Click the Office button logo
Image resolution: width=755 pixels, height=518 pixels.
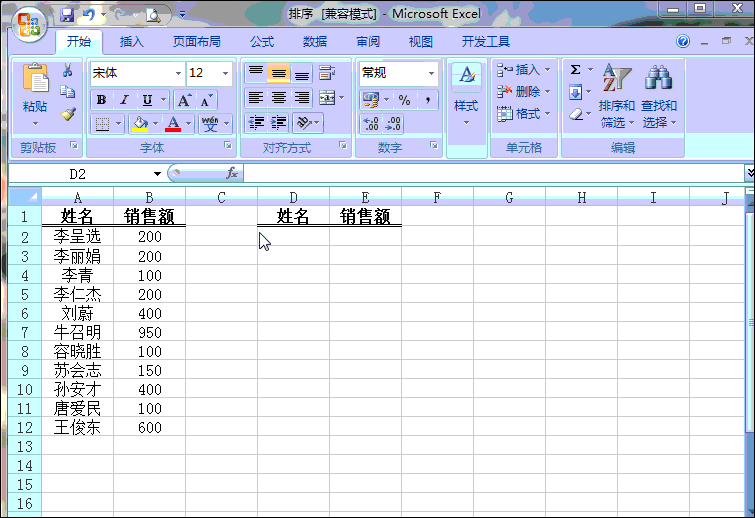coord(28,24)
